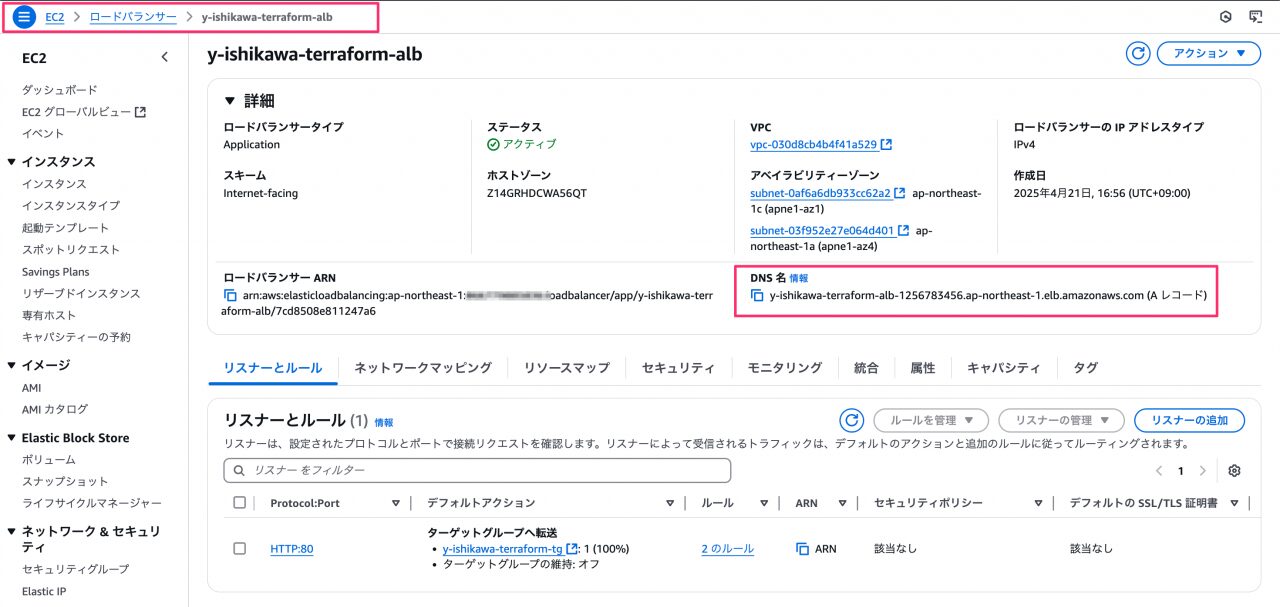Go to the EC2 breadcrumb link
1280x607 pixels.
pyautogui.click(x=55, y=17)
